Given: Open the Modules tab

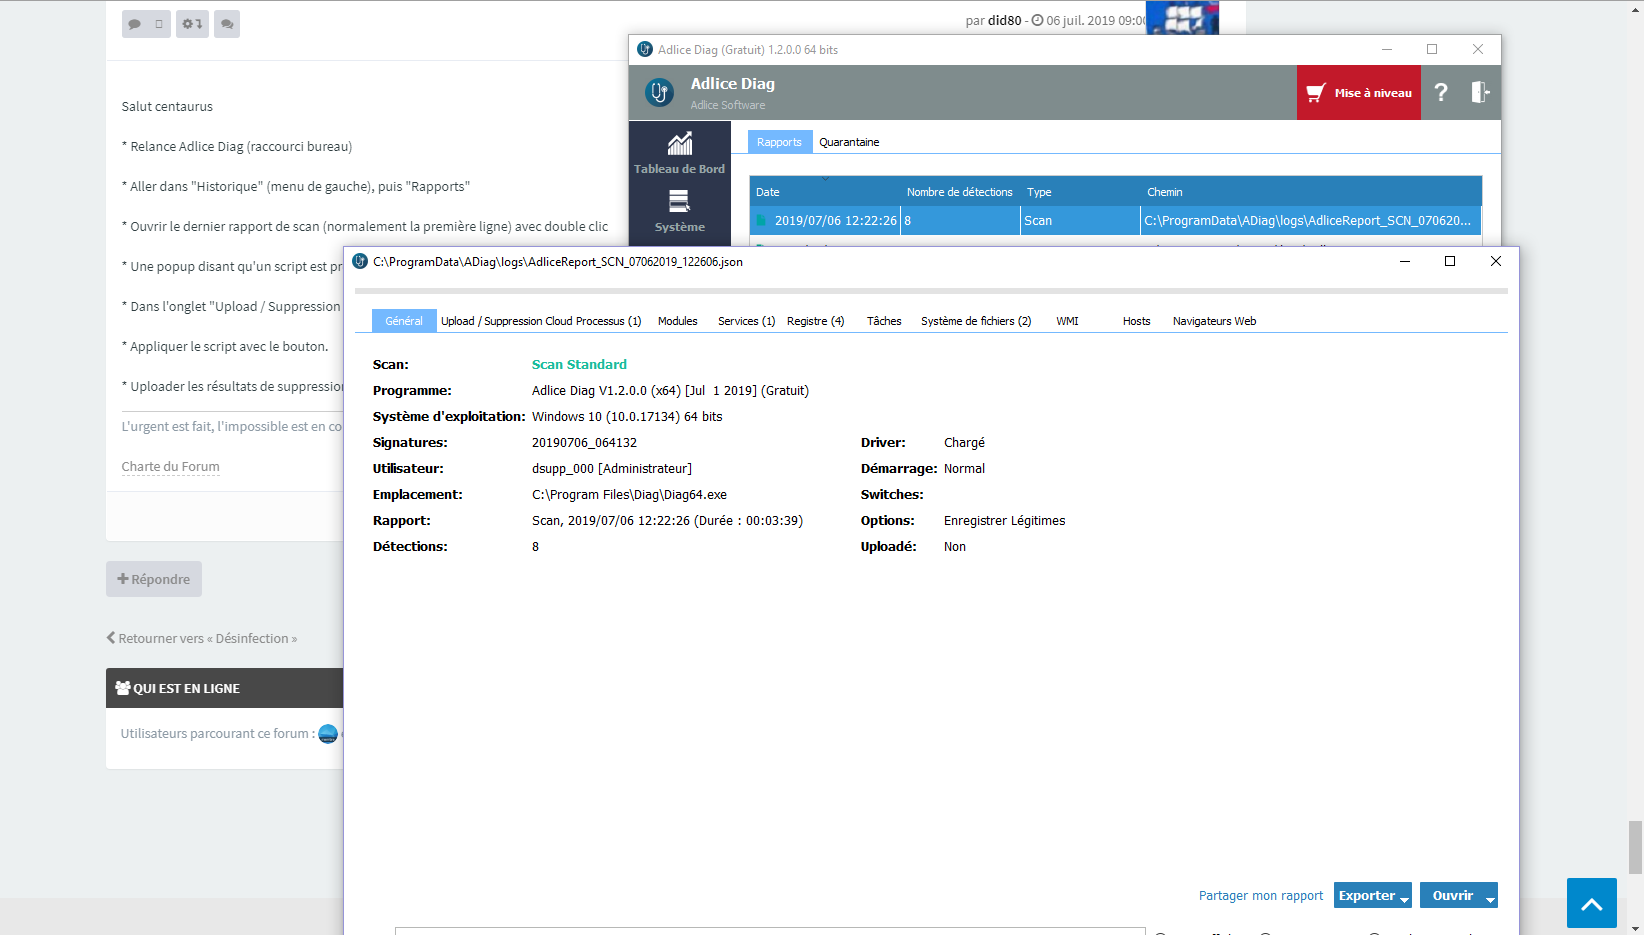Looking at the screenshot, I should pyautogui.click(x=677, y=321).
